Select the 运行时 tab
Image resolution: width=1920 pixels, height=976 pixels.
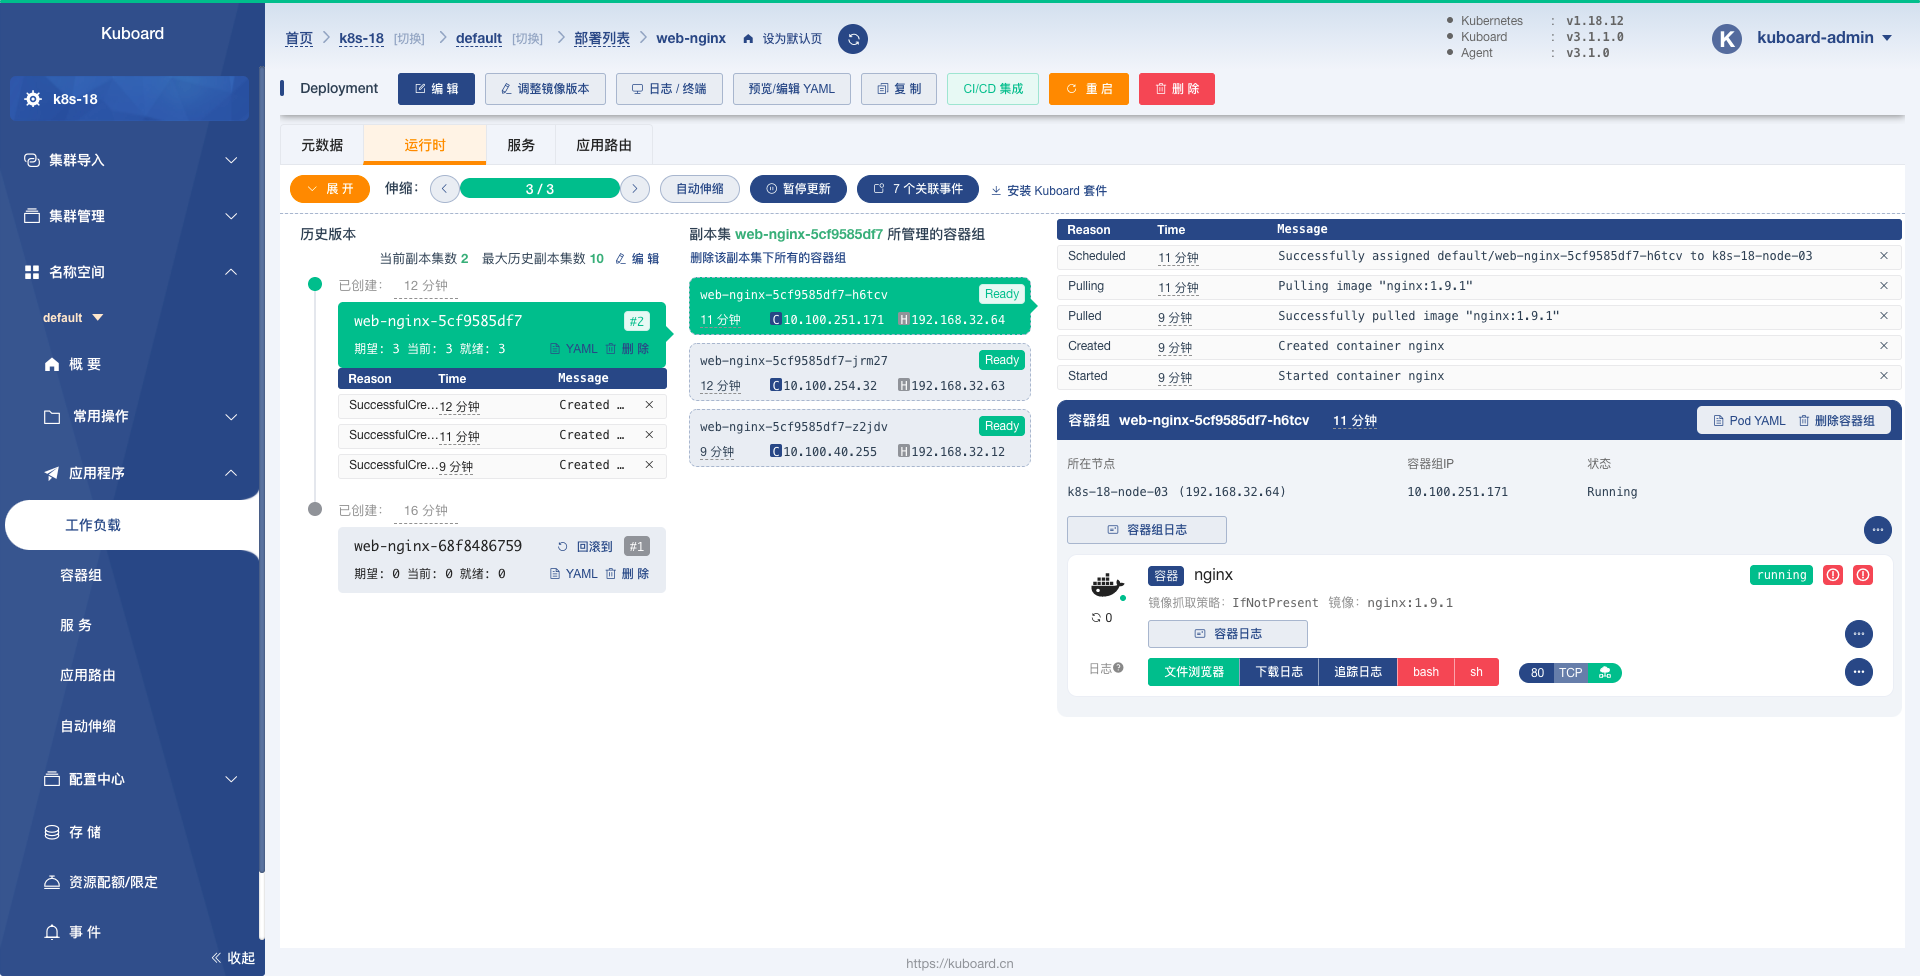425,145
